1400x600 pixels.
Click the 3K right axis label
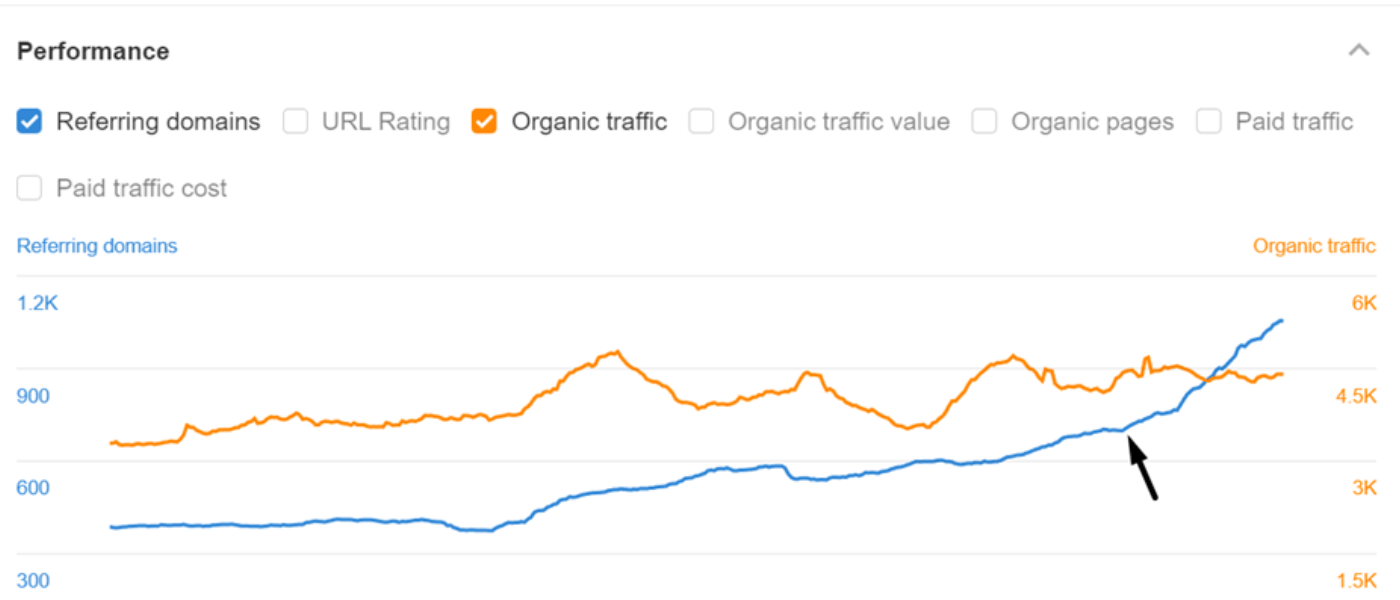coord(1364,488)
